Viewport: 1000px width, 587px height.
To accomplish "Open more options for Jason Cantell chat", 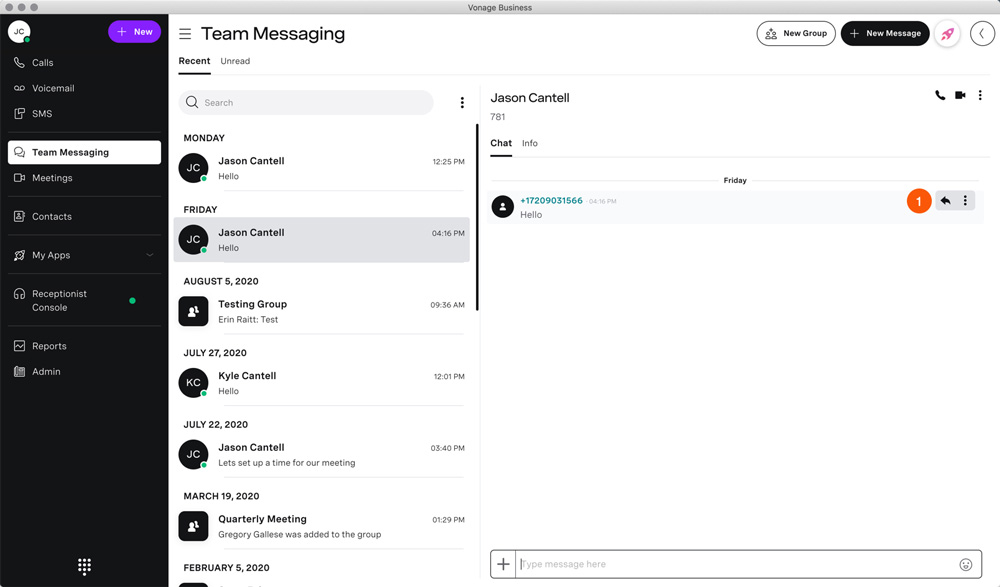I will [980, 96].
